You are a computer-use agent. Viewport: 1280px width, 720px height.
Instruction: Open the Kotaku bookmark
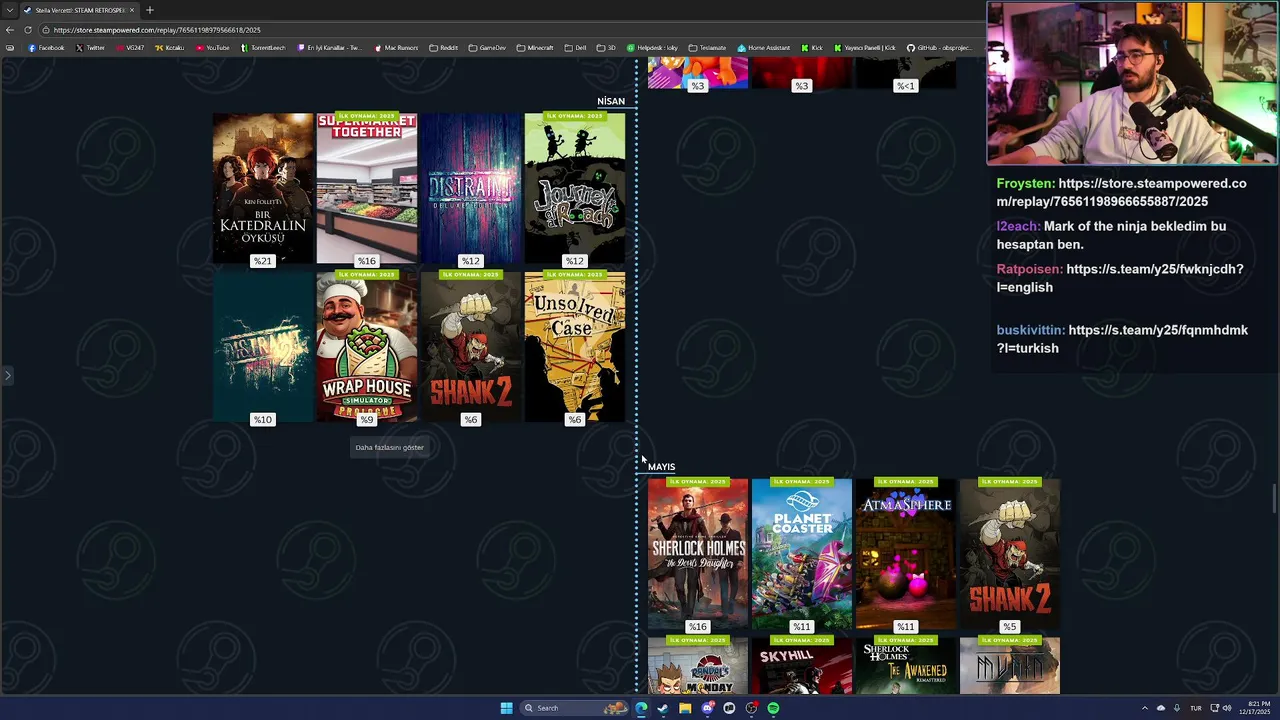pyautogui.click(x=170, y=48)
